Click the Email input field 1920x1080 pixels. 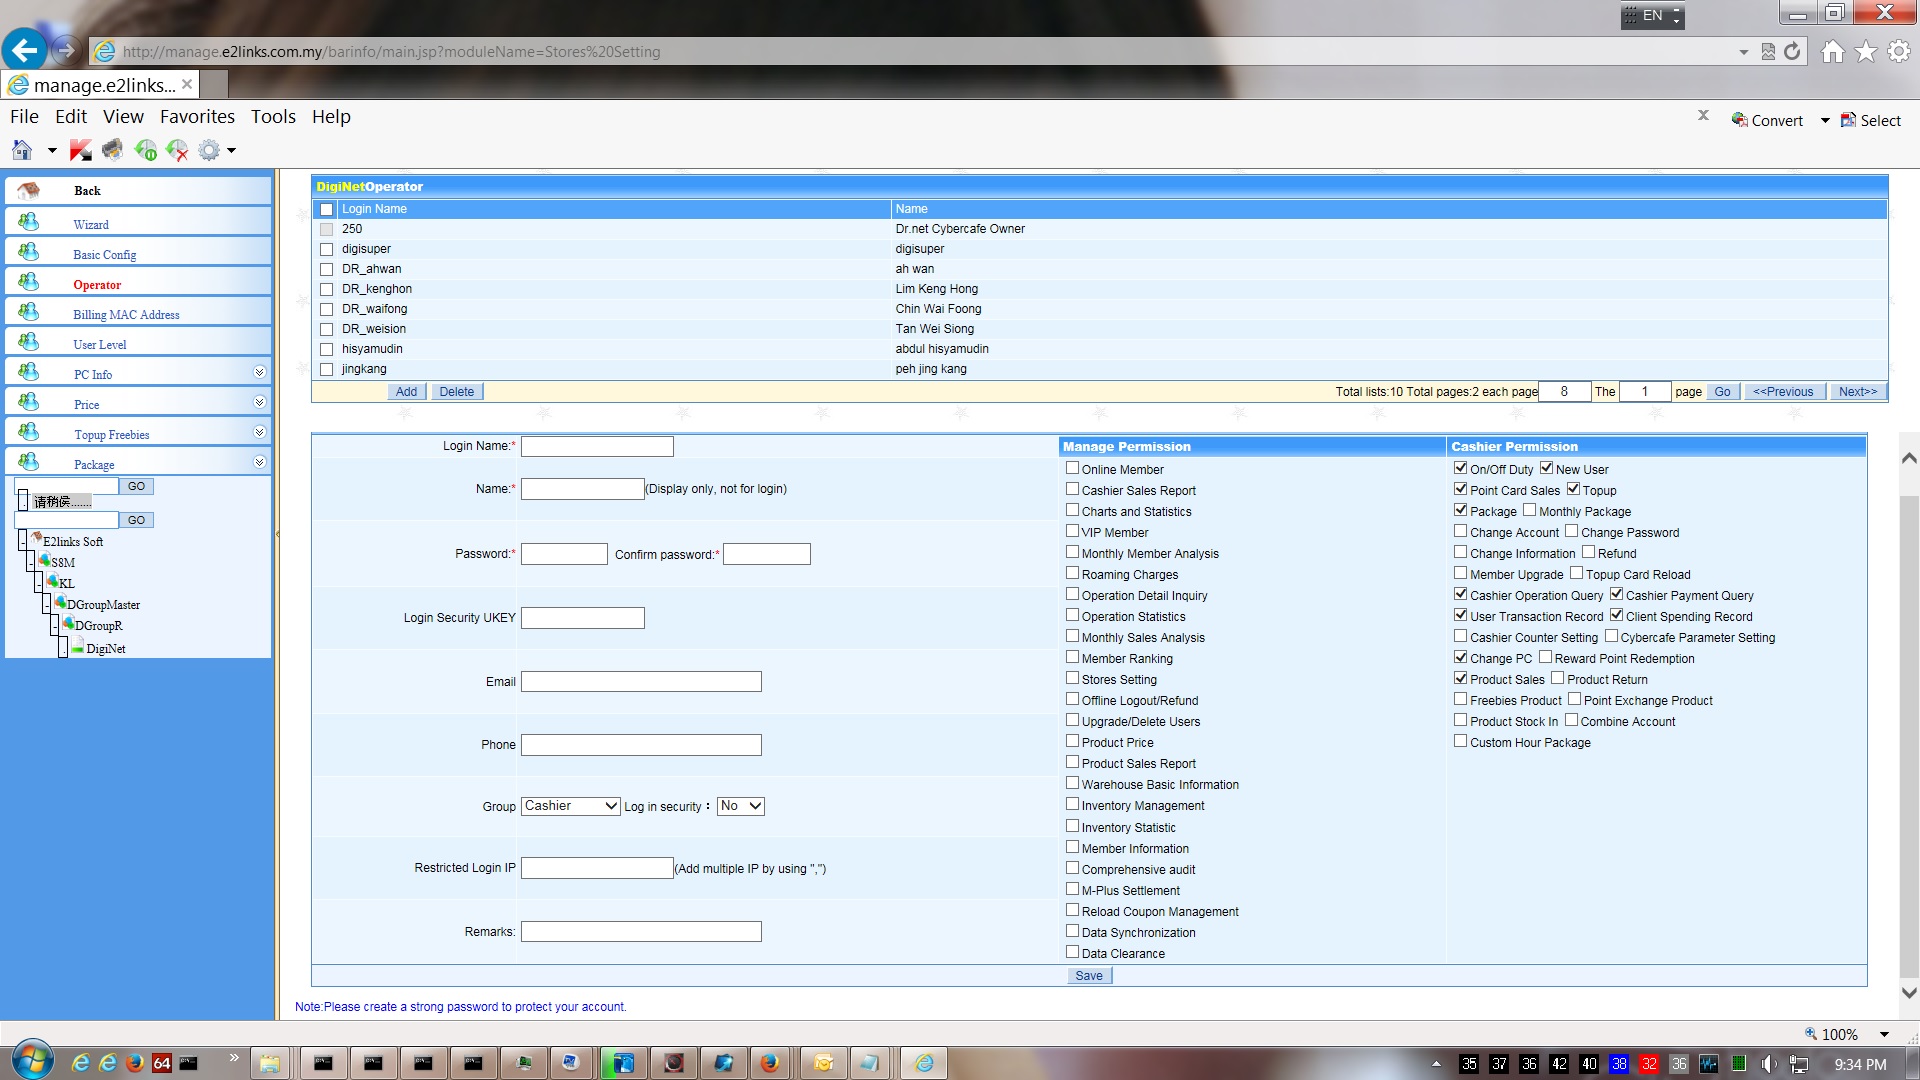coord(640,682)
